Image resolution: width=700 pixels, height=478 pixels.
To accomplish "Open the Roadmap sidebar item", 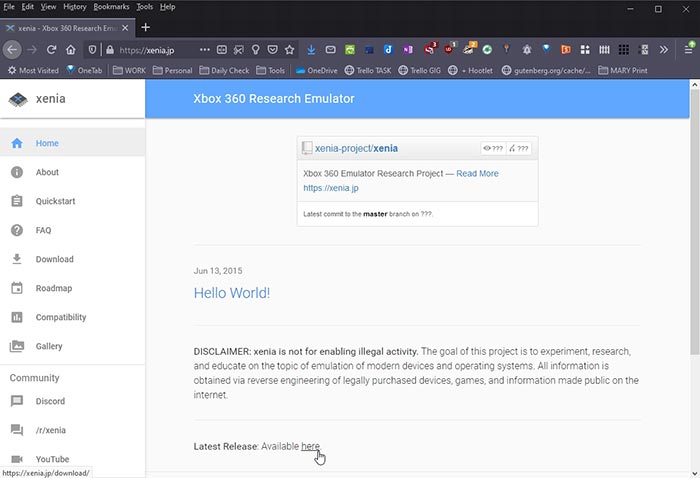I will coord(53,288).
